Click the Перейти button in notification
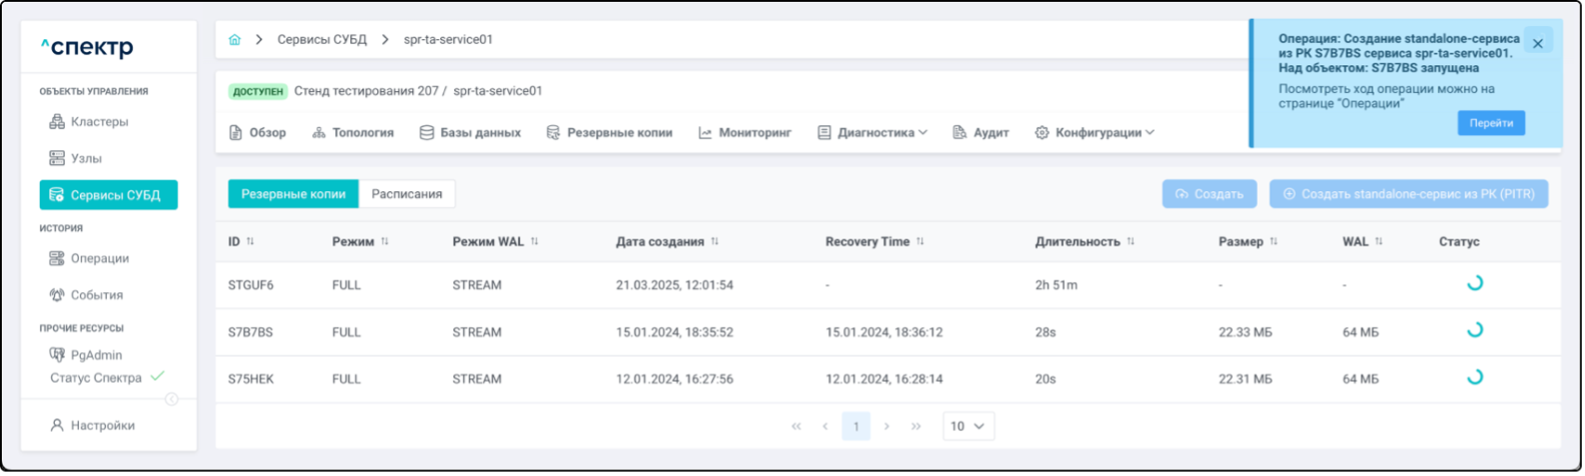The image size is (1585, 476). (1490, 123)
